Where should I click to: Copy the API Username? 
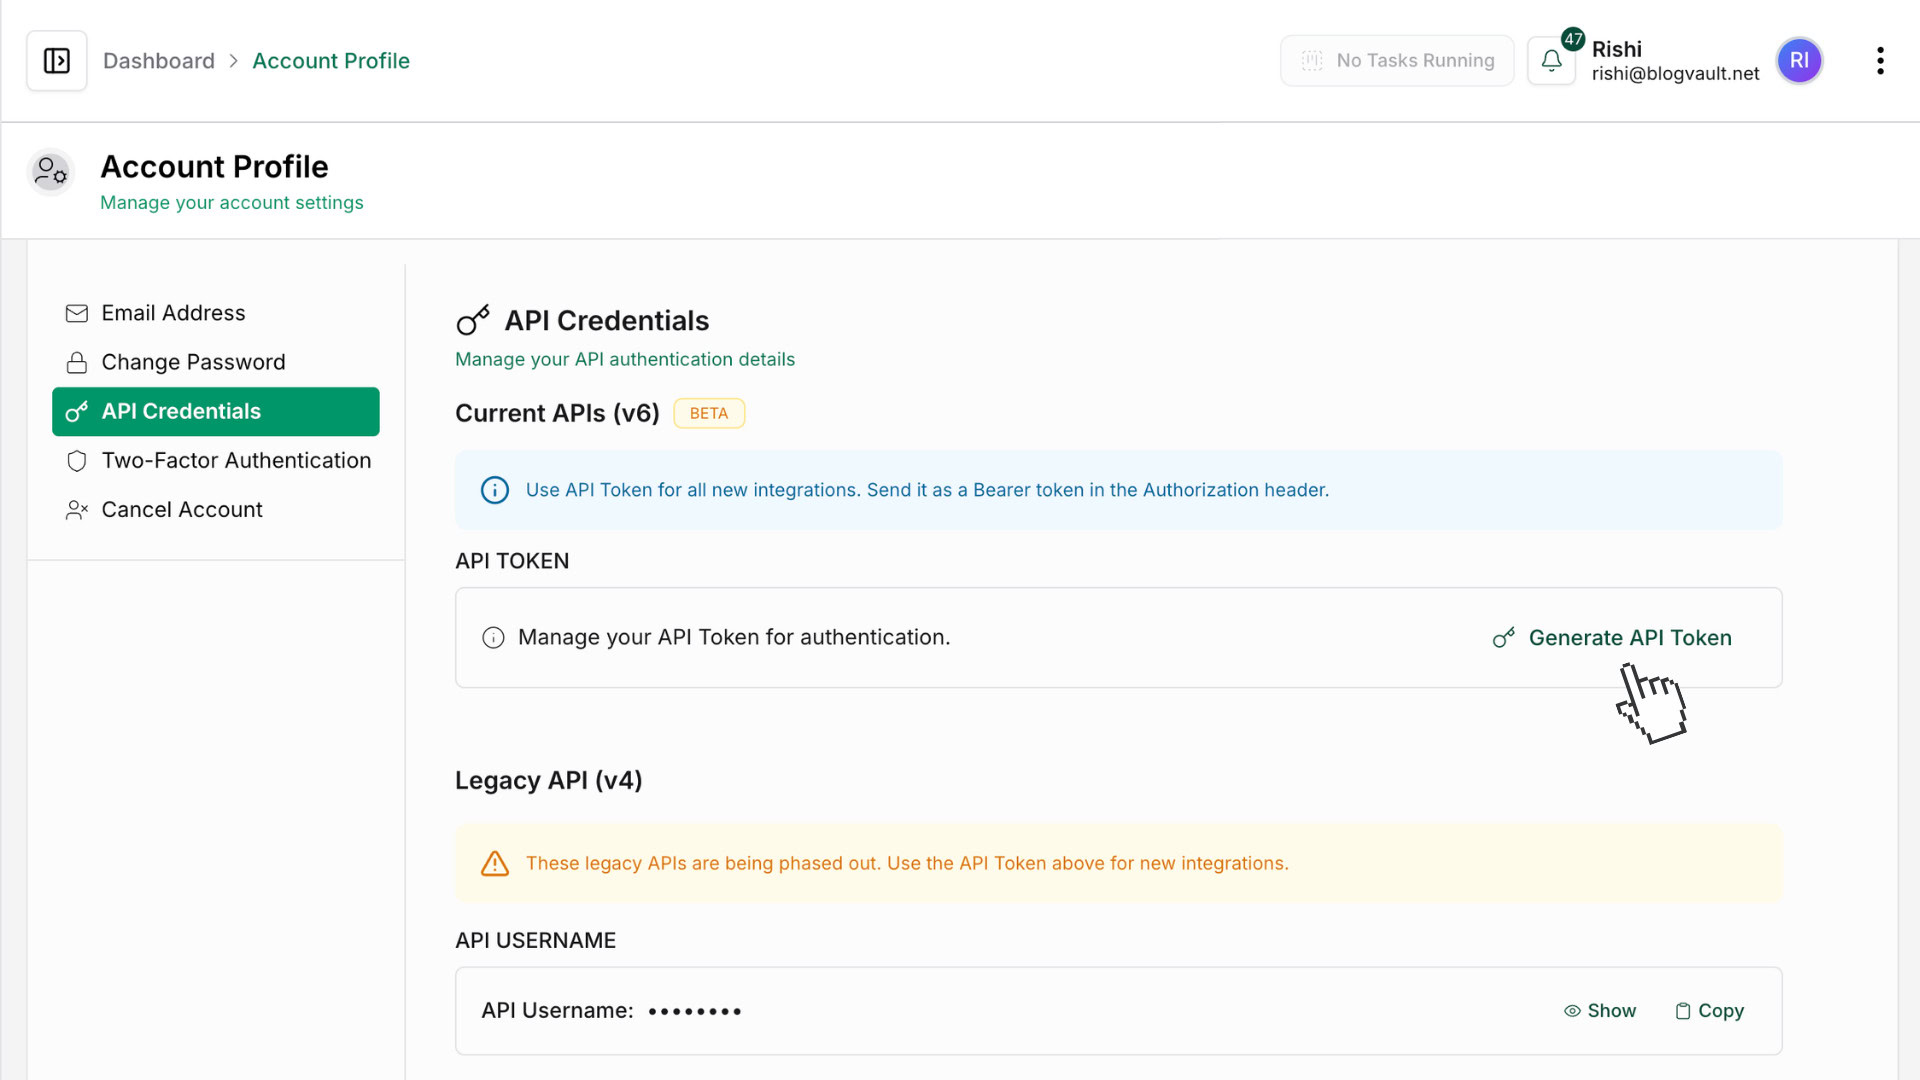pos(1710,1011)
